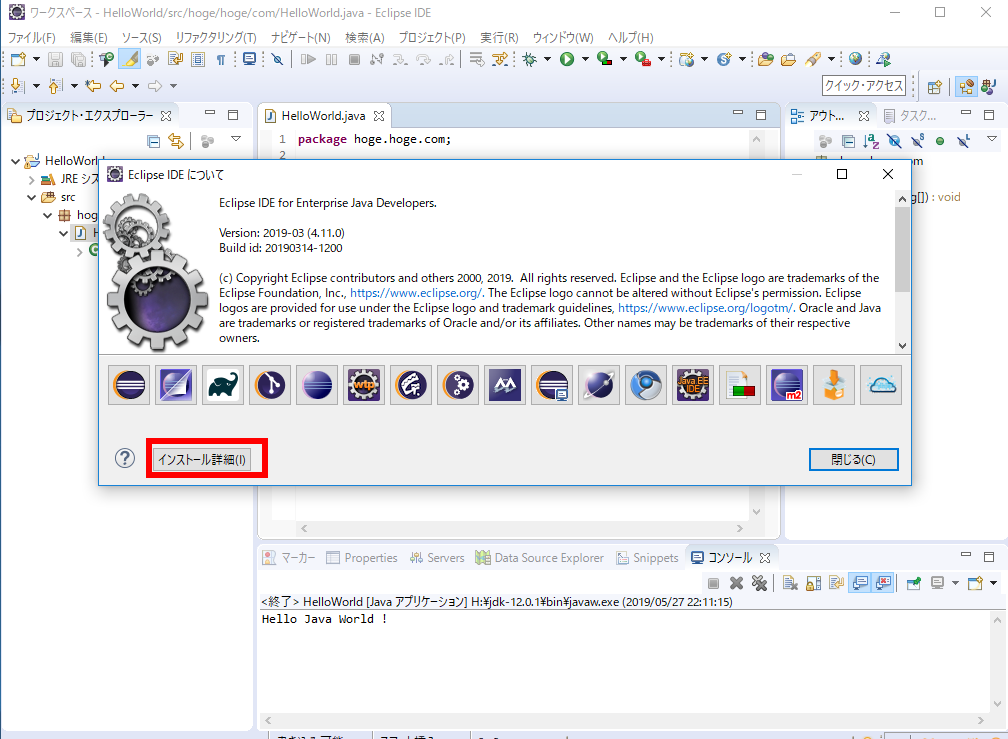Clear the console with the Clear Console icon
1008x739 pixels.
[x=790, y=583]
